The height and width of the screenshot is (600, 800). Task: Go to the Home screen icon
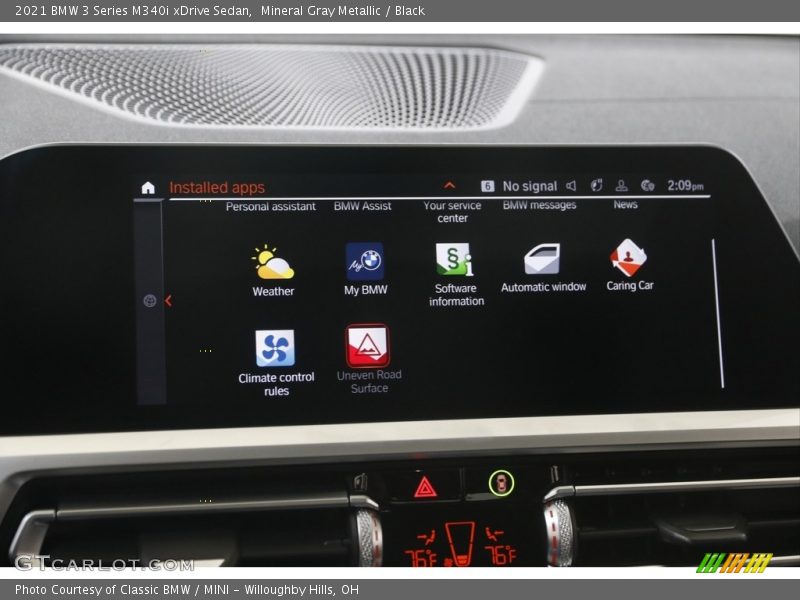148,188
